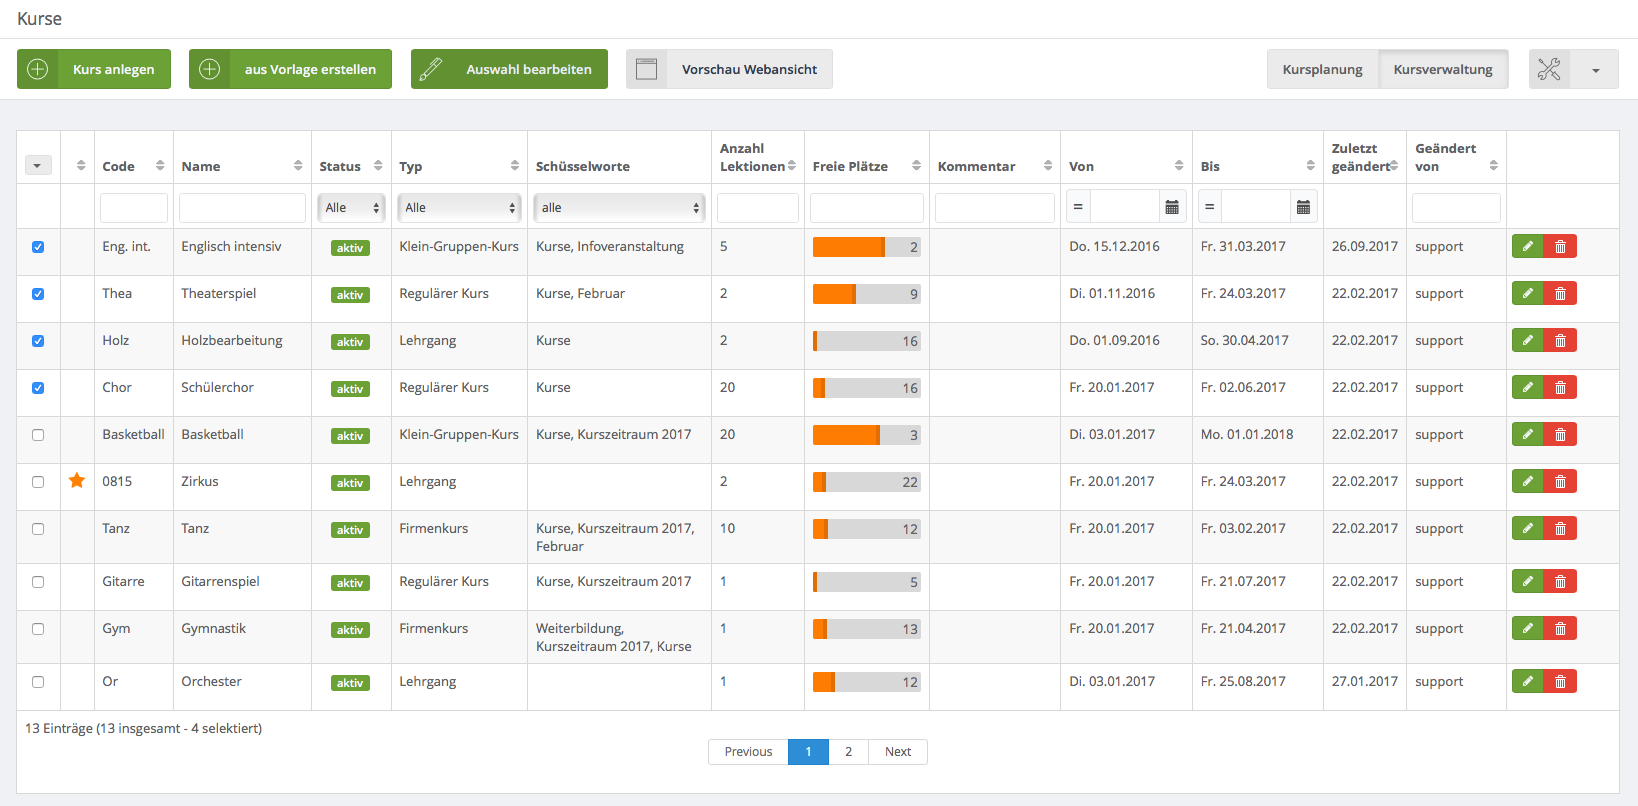Check the Basketball row checkbox
Viewport: 1638px width, 806px height.
tap(38, 435)
